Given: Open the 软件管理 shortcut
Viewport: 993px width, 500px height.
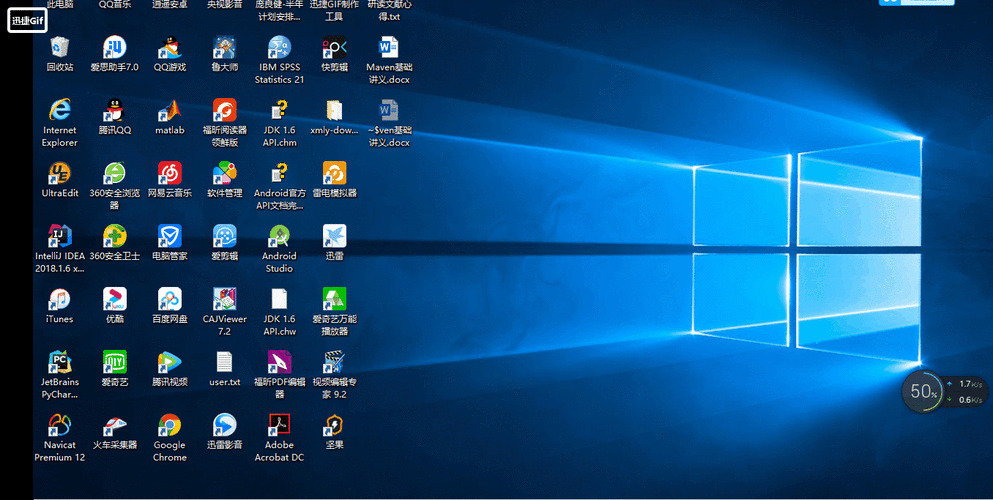Looking at the screenshot, I should click(225, 173).
